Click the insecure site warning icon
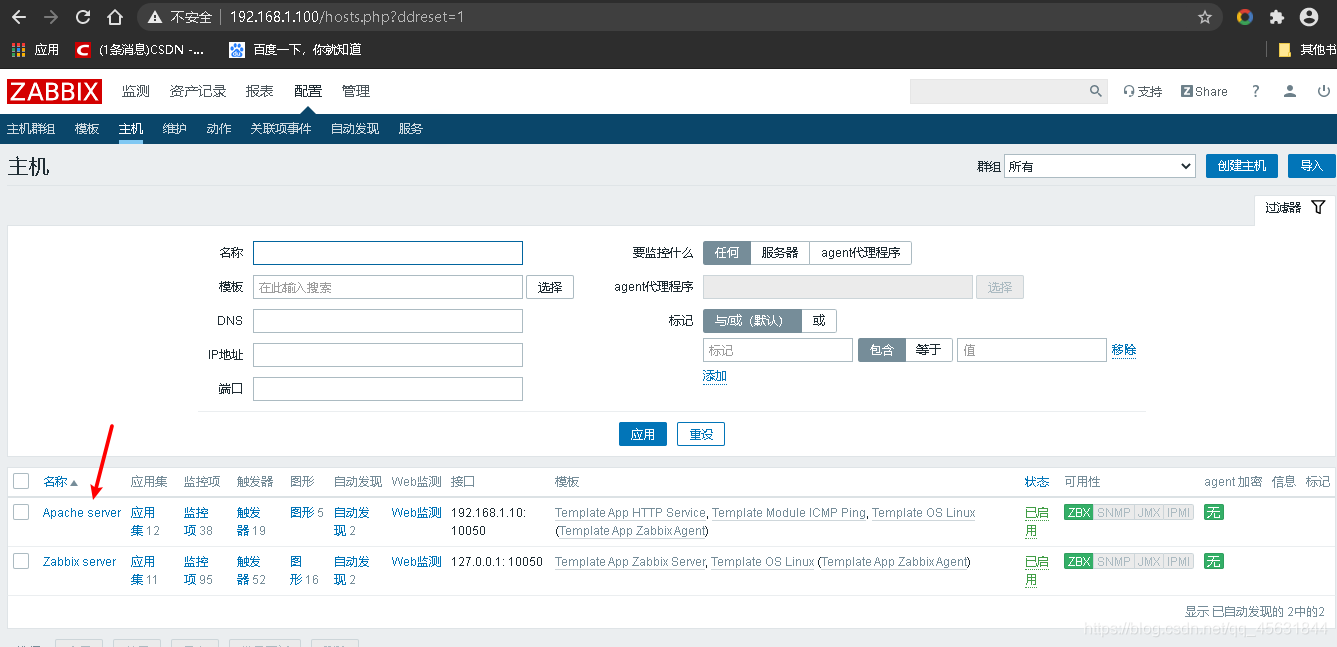The width and height of the screenshot is (1337, 647). 154,17
